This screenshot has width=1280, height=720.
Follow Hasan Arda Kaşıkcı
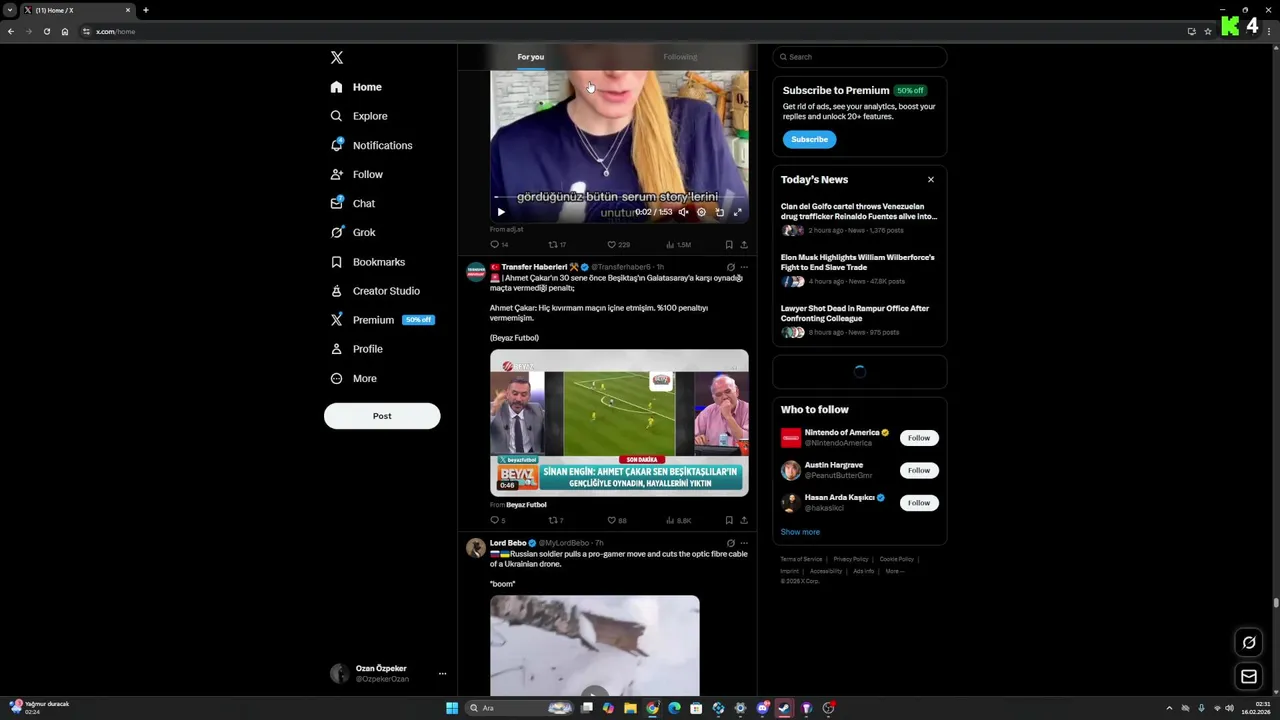pyautogui.click(x=919, y=503)
